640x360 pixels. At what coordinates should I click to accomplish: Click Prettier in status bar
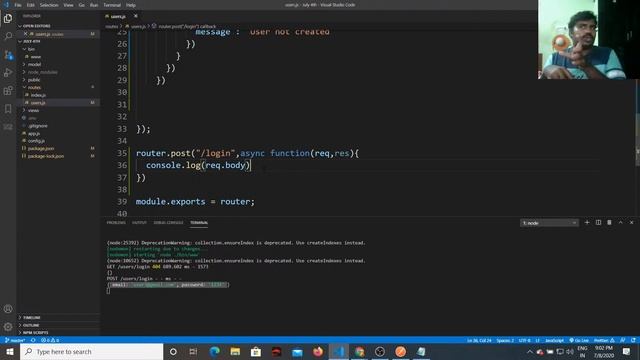click(x=604, y=340)
